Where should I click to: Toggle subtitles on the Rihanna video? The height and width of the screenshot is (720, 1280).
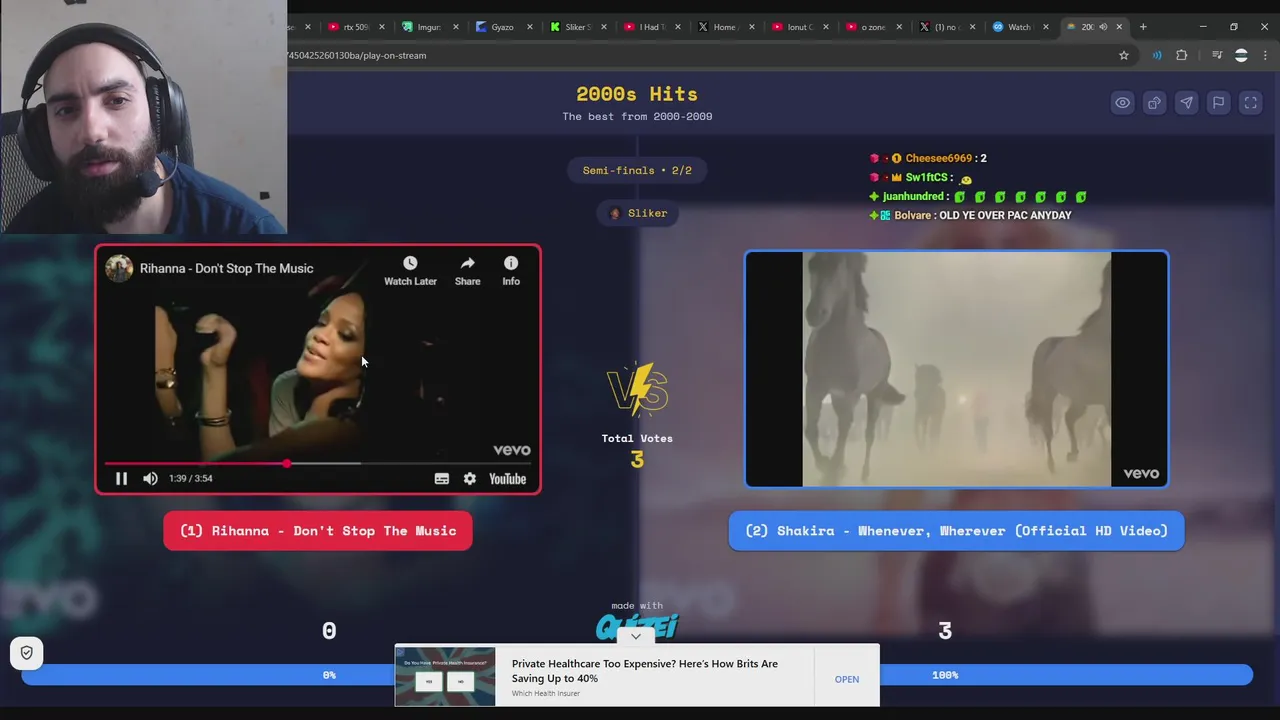(x=441, y=479)
